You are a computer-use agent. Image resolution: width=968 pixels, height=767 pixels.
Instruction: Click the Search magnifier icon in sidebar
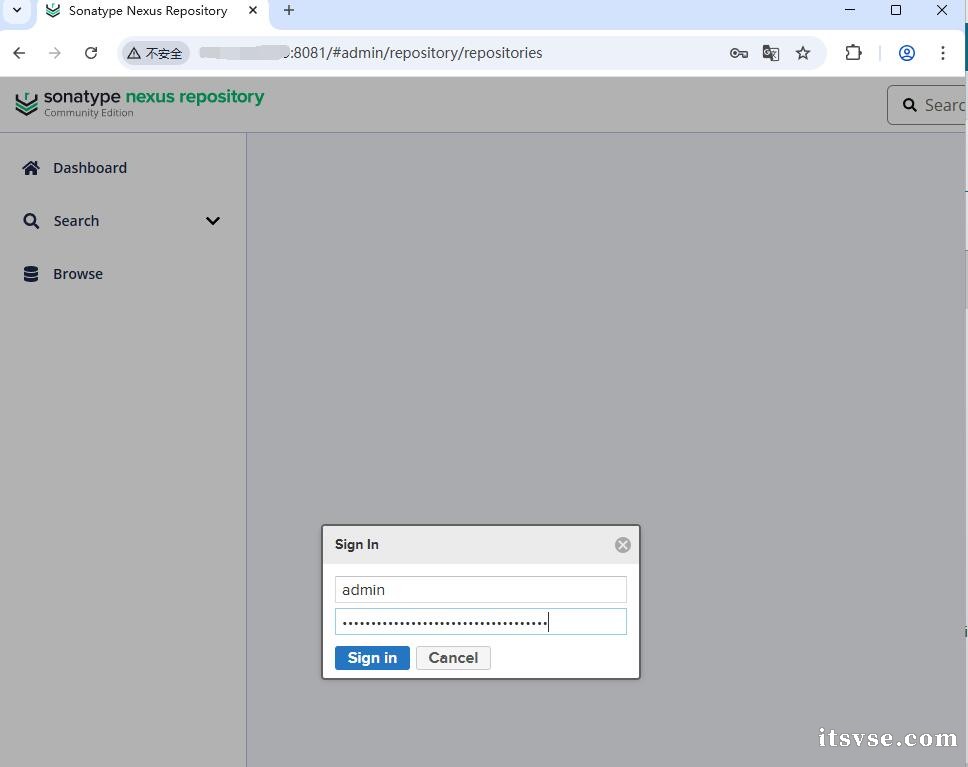point(31,221)
